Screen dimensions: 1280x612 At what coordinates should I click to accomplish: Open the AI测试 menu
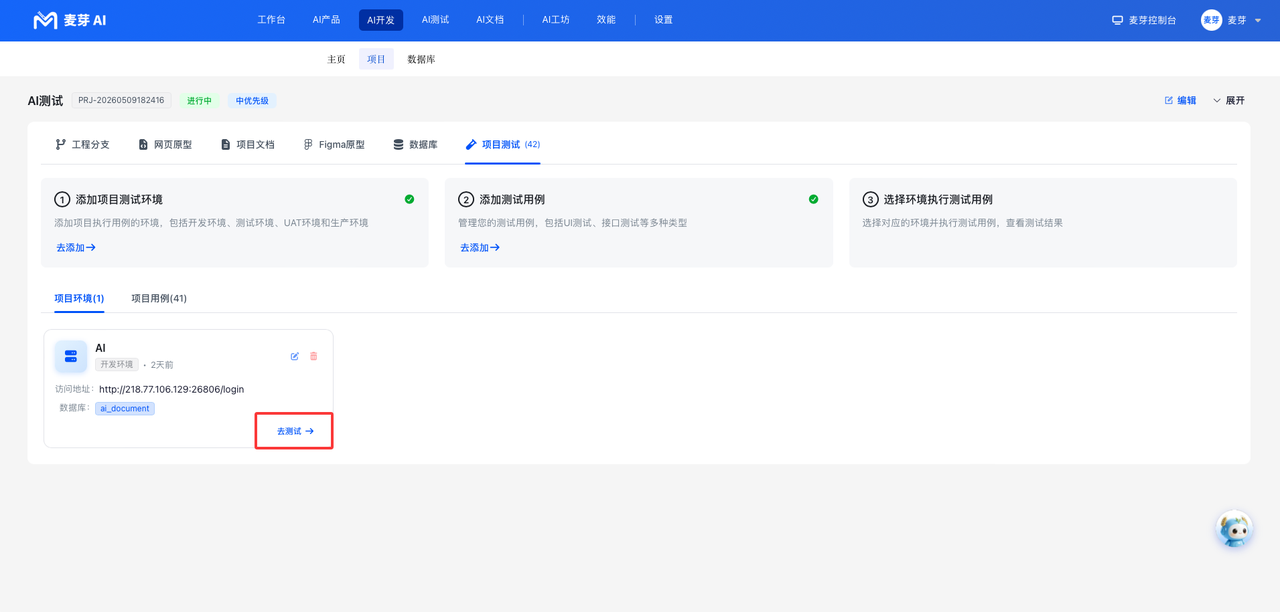coord(435,20)
